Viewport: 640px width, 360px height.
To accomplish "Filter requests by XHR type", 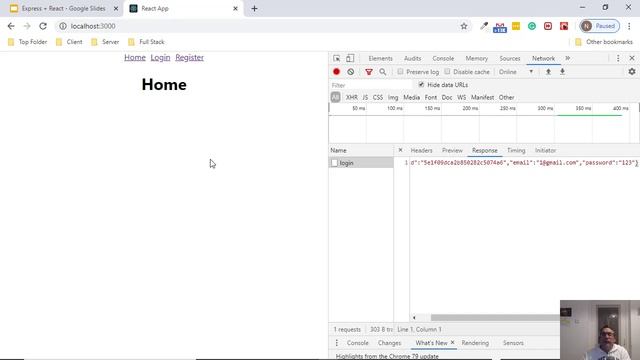I will point(351,98).
